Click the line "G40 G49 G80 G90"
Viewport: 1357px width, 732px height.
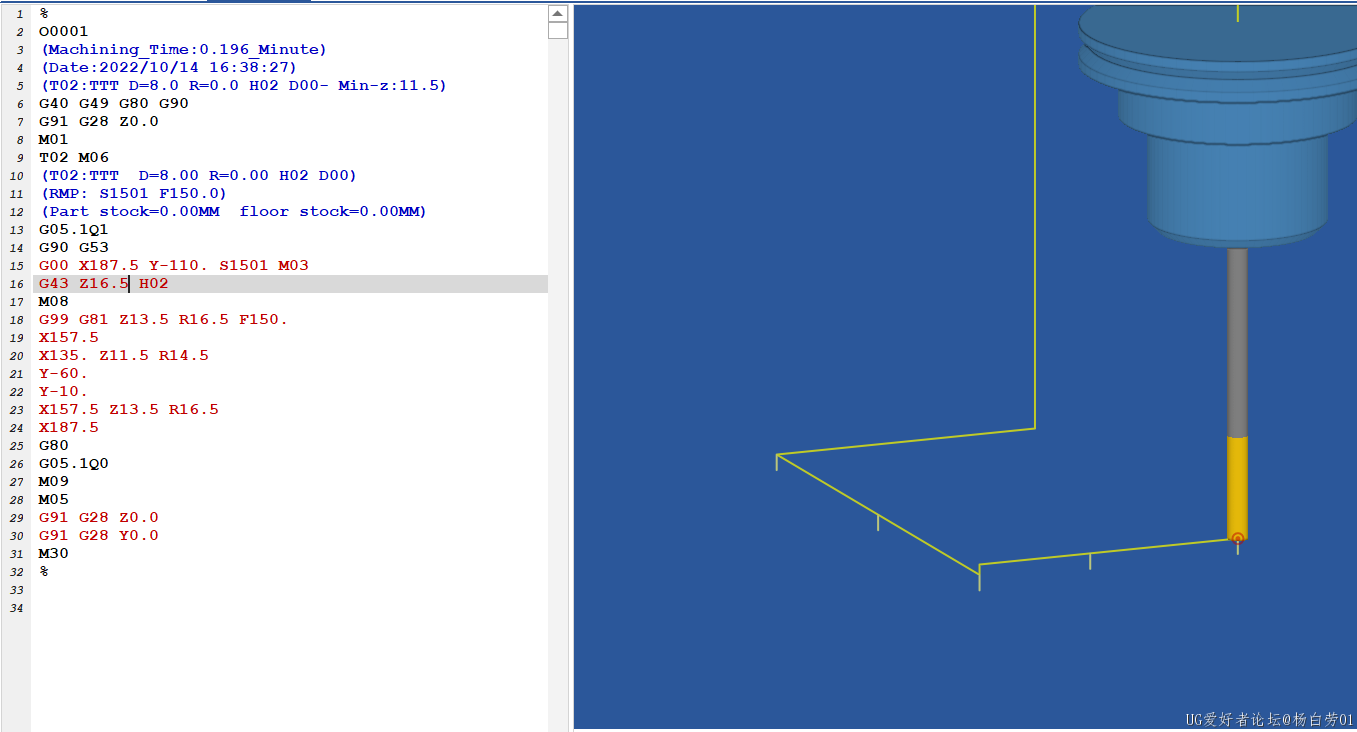pyautogui.click(x=114, y=103)
